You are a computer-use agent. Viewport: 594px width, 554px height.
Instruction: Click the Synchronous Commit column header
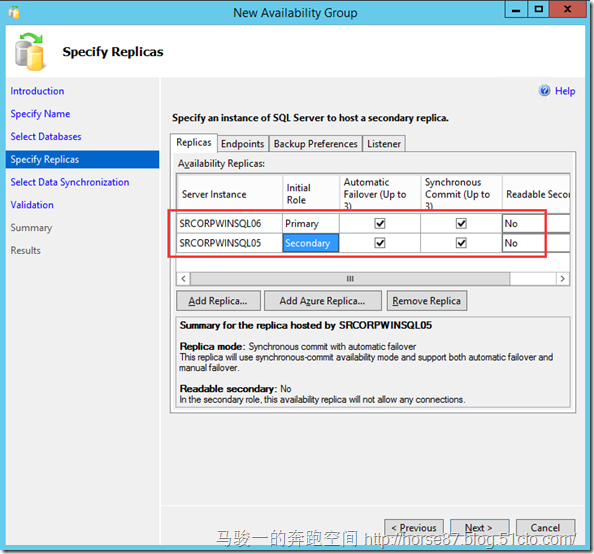[461, 194]
